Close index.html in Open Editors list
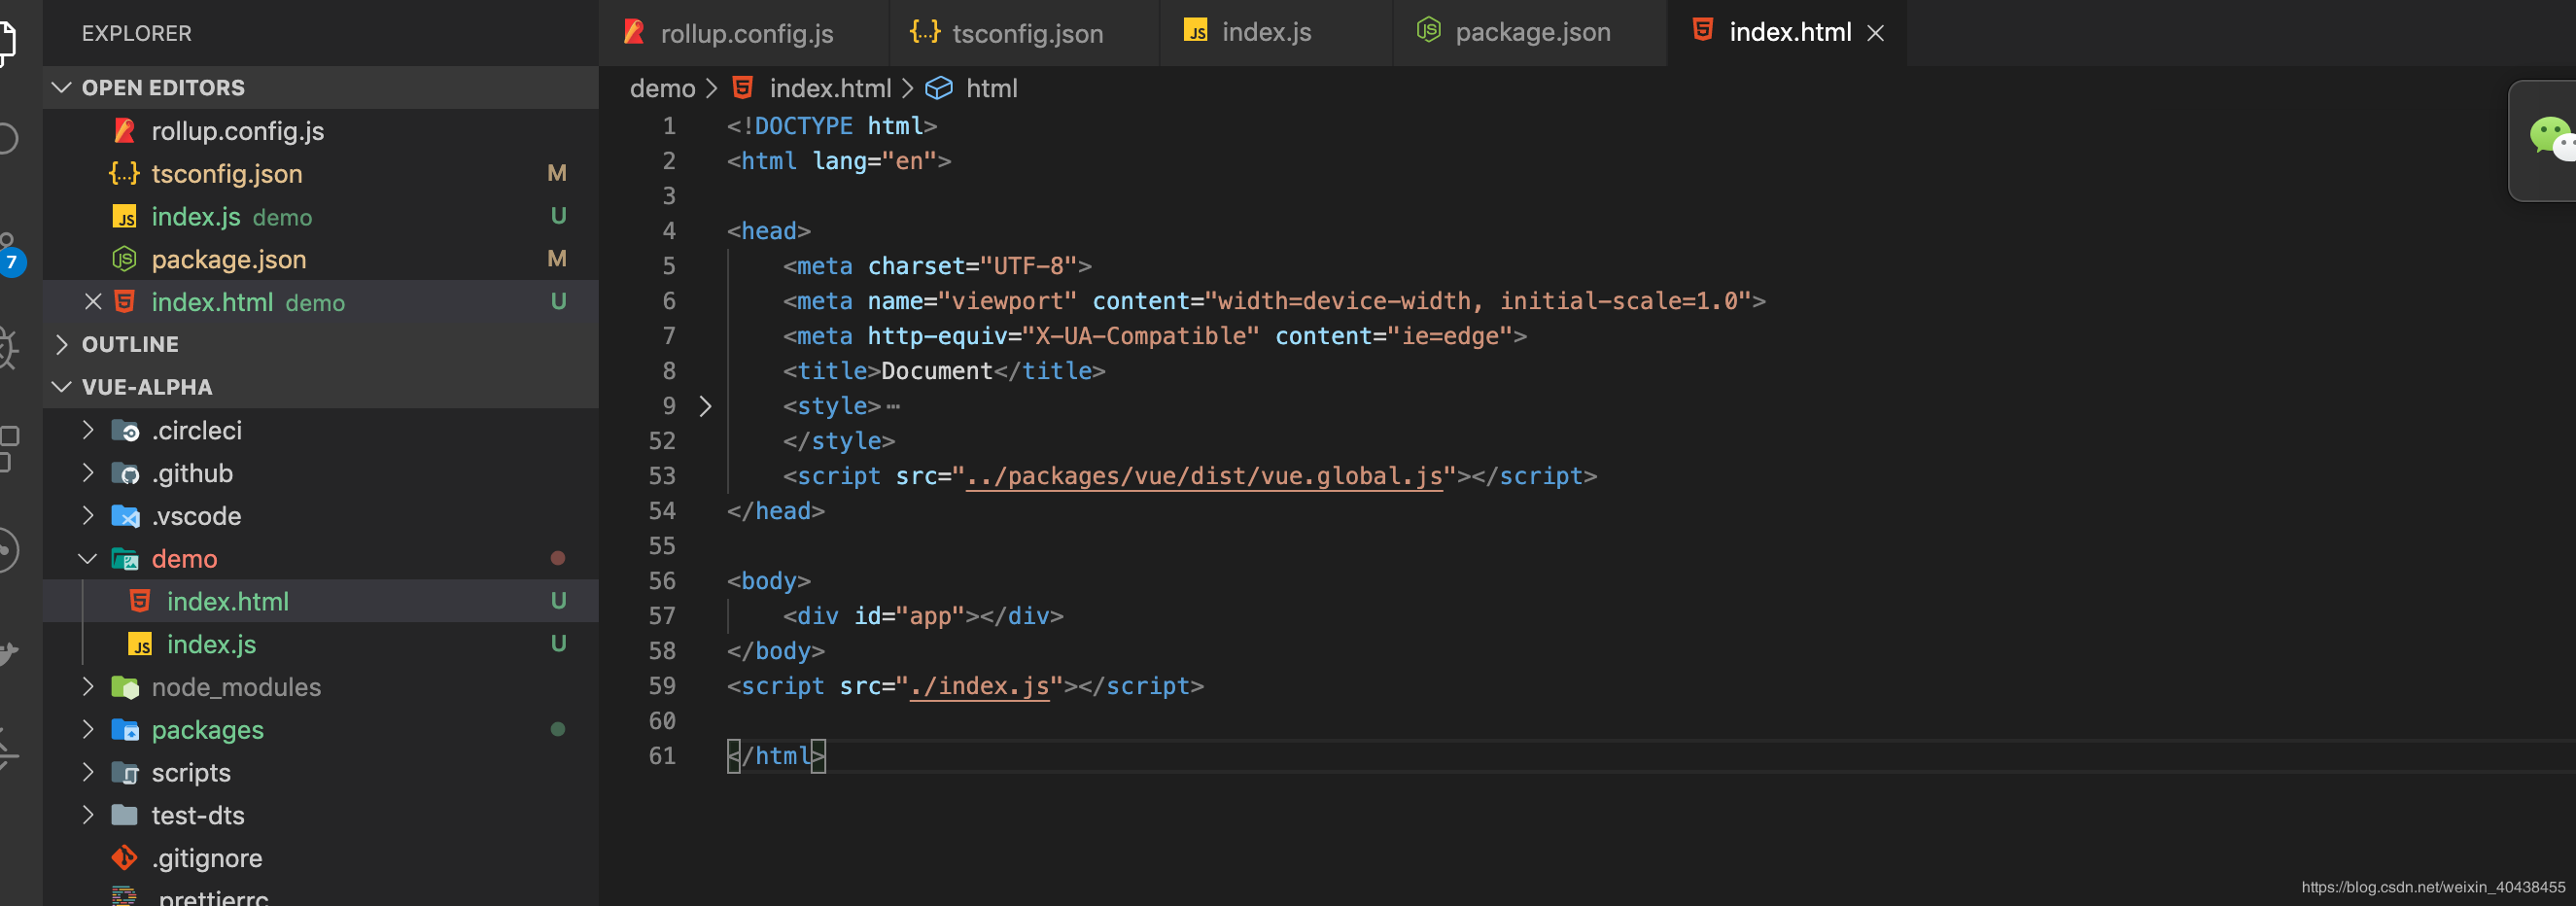The width and height of the screenshot is (2576, 906). pyautogui.click(x=93, y=301)
